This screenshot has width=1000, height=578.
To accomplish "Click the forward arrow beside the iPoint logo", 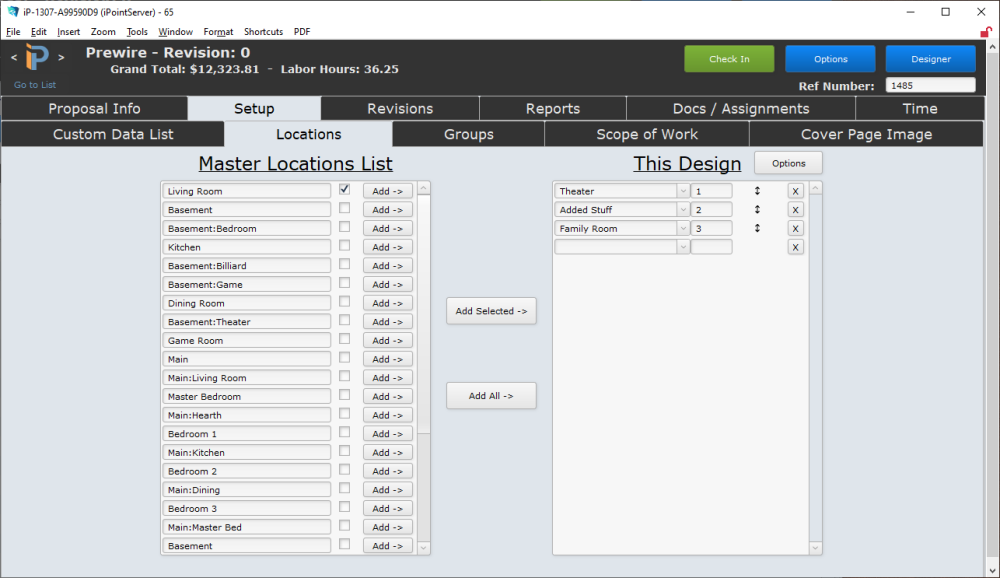I will pos(59,57).
